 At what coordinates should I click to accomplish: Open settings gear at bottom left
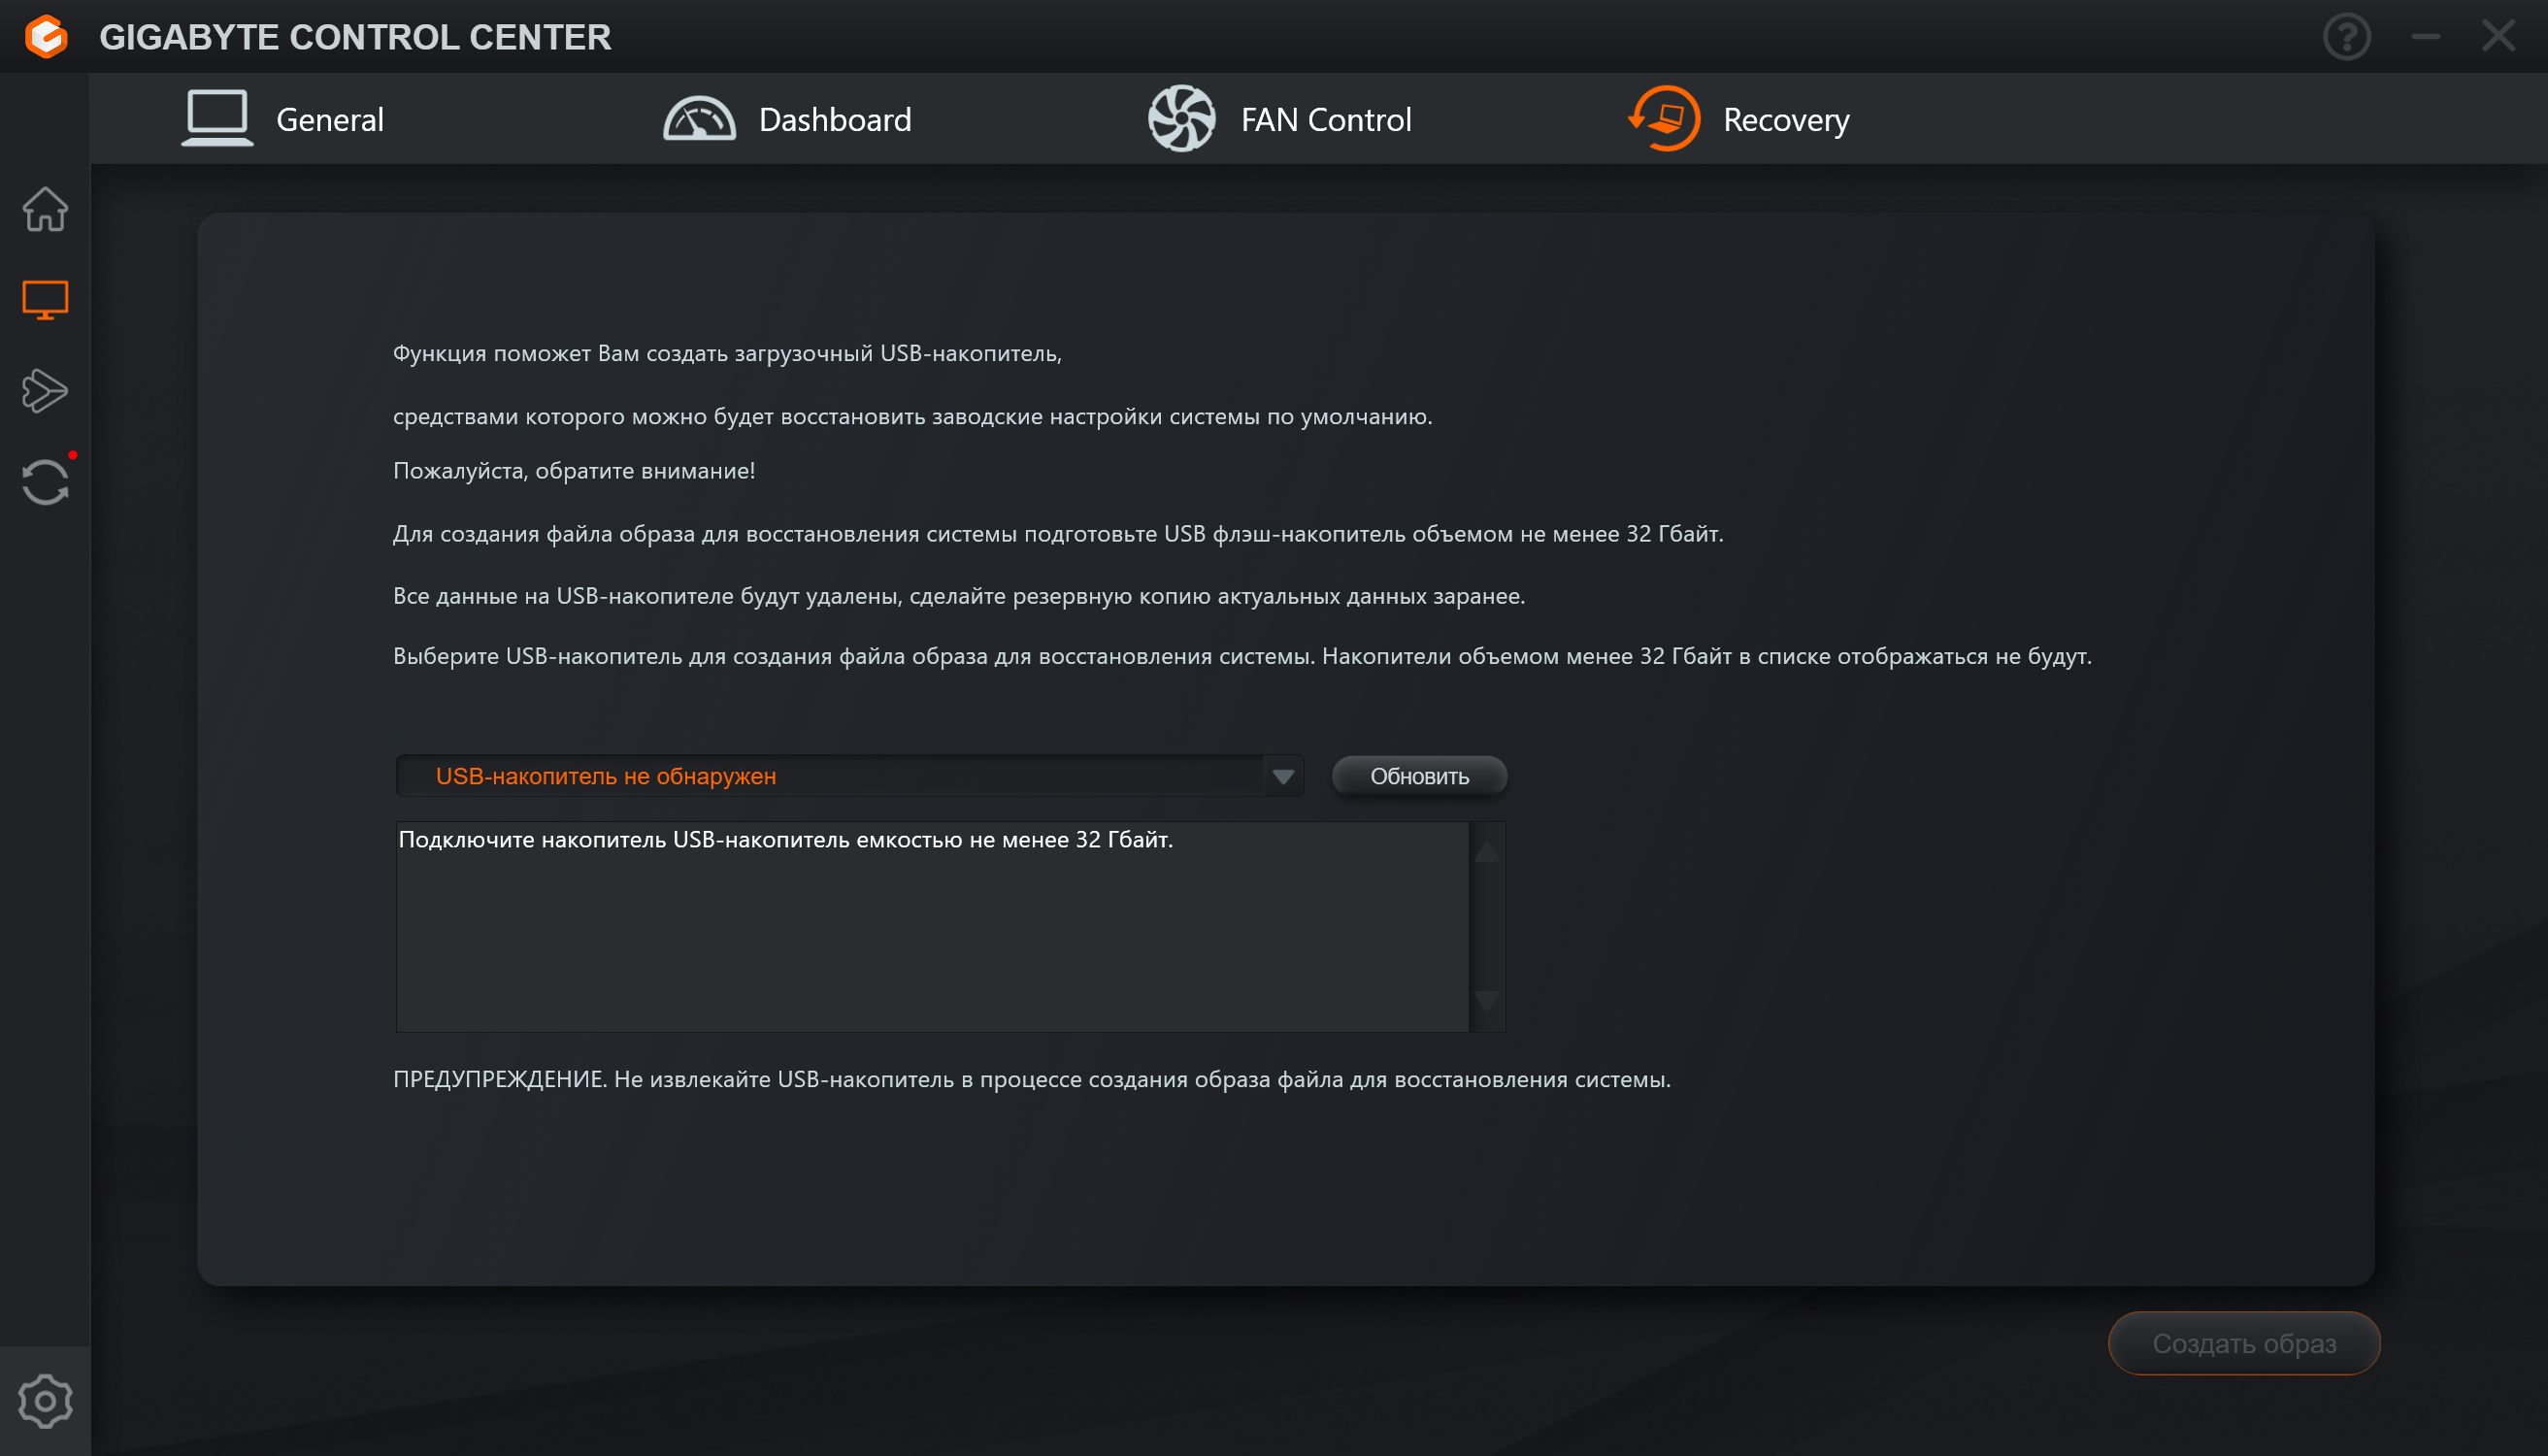(45, 1400)
